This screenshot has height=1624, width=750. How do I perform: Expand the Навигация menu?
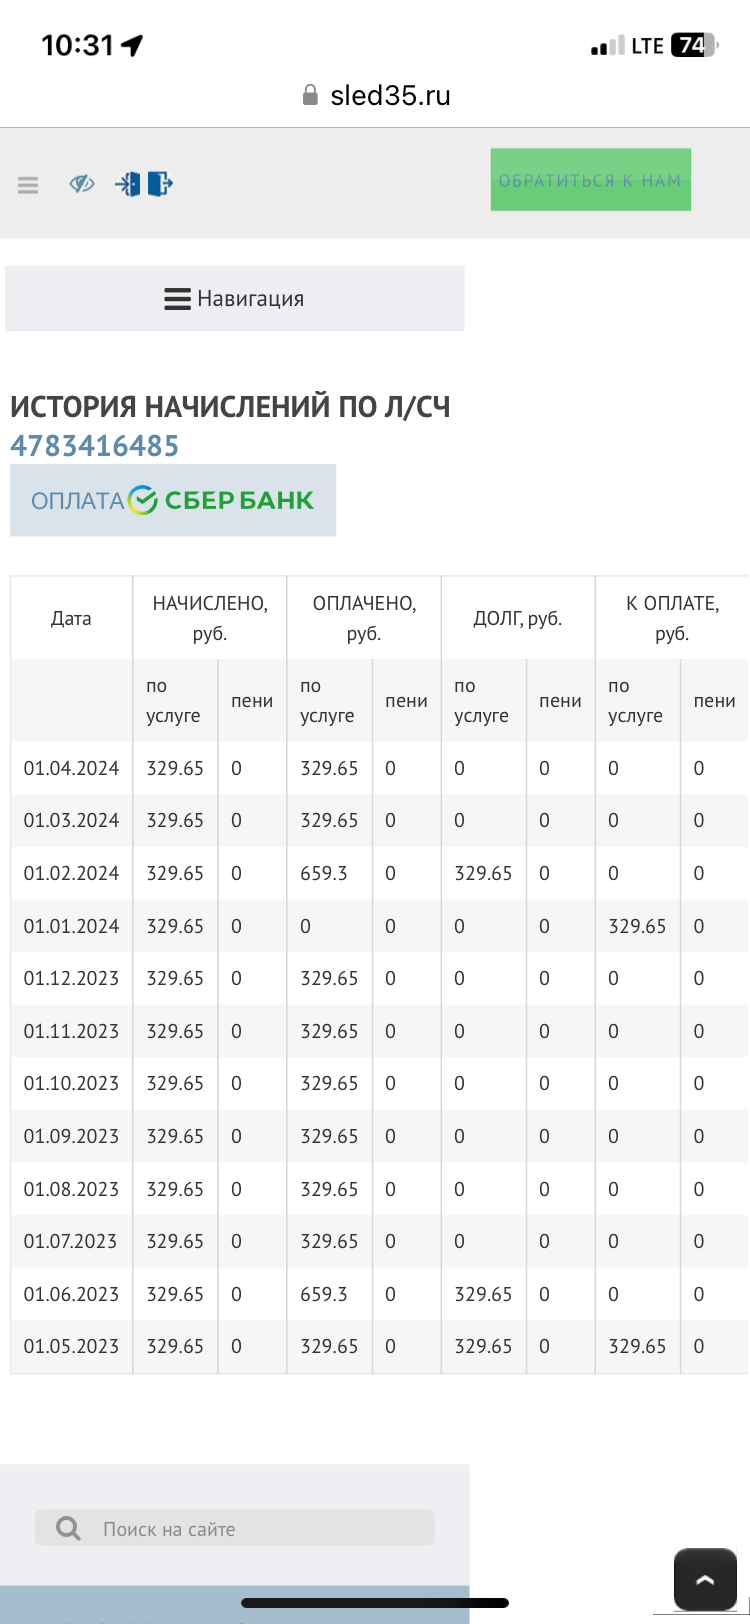tap(234, 298)
